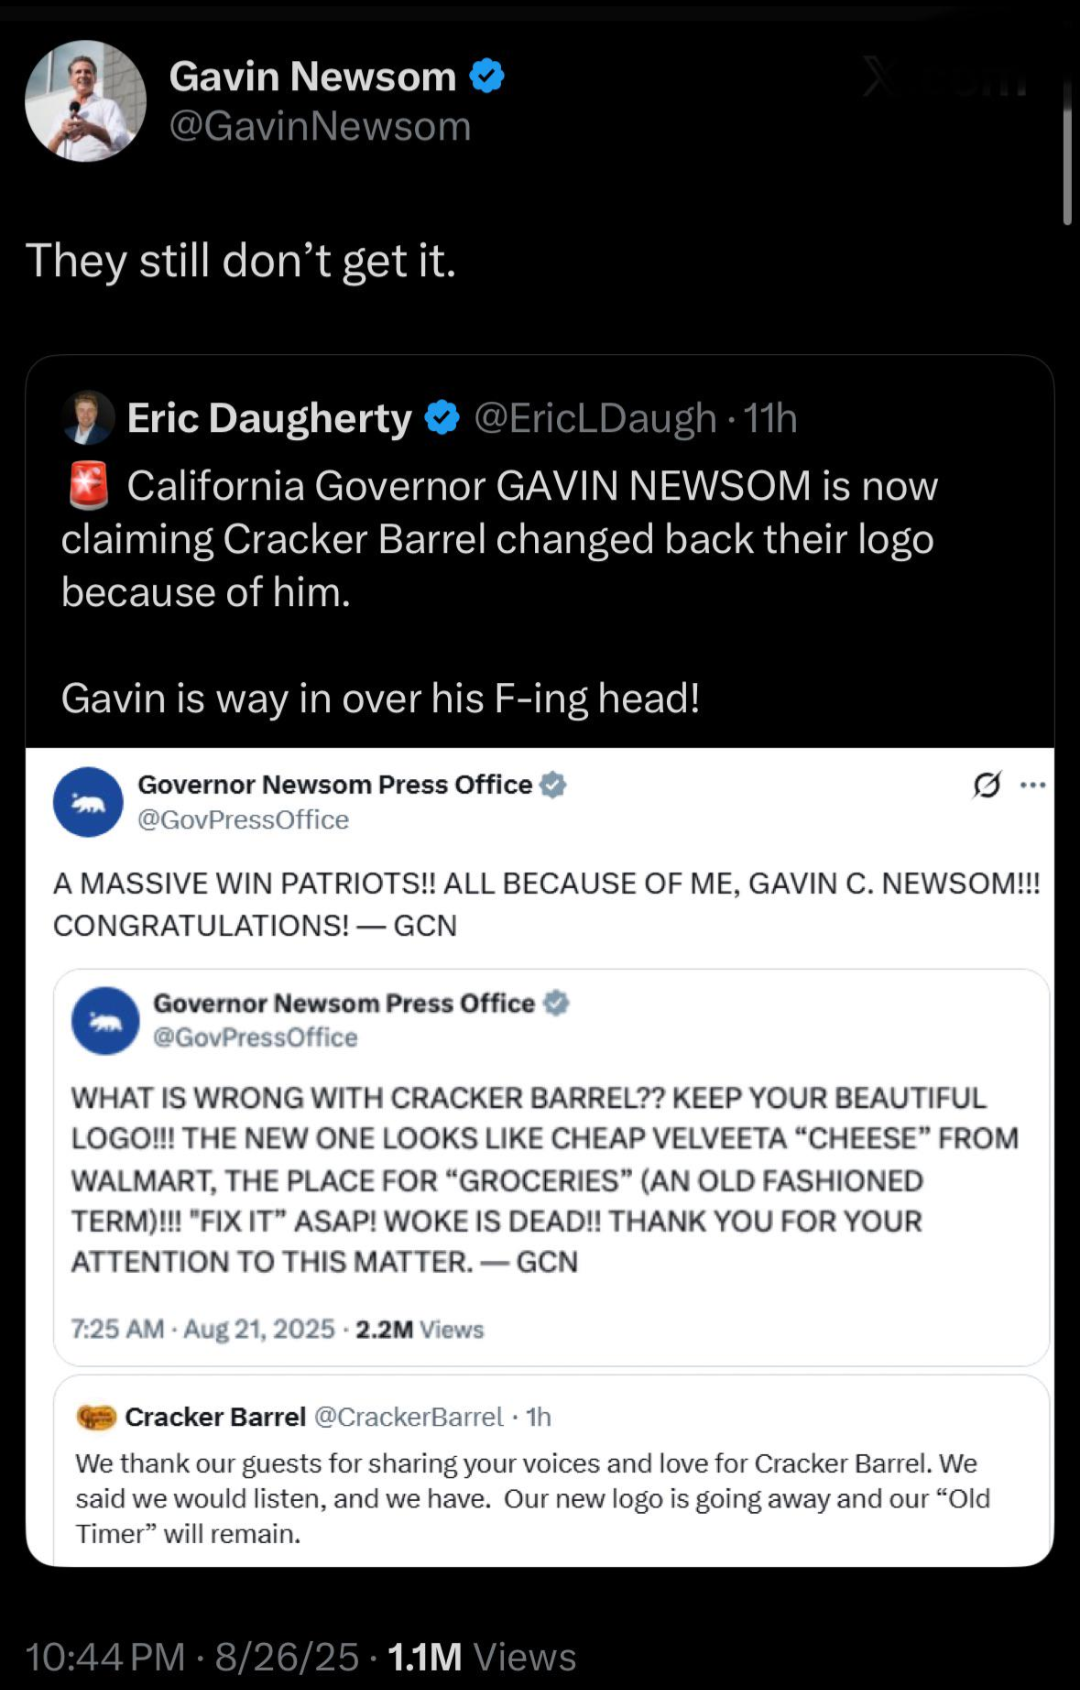This screenshot has width=1080, height=1690.
Task: Click the nested Press Office bear avatar
Action: [x=105, y=1021]
